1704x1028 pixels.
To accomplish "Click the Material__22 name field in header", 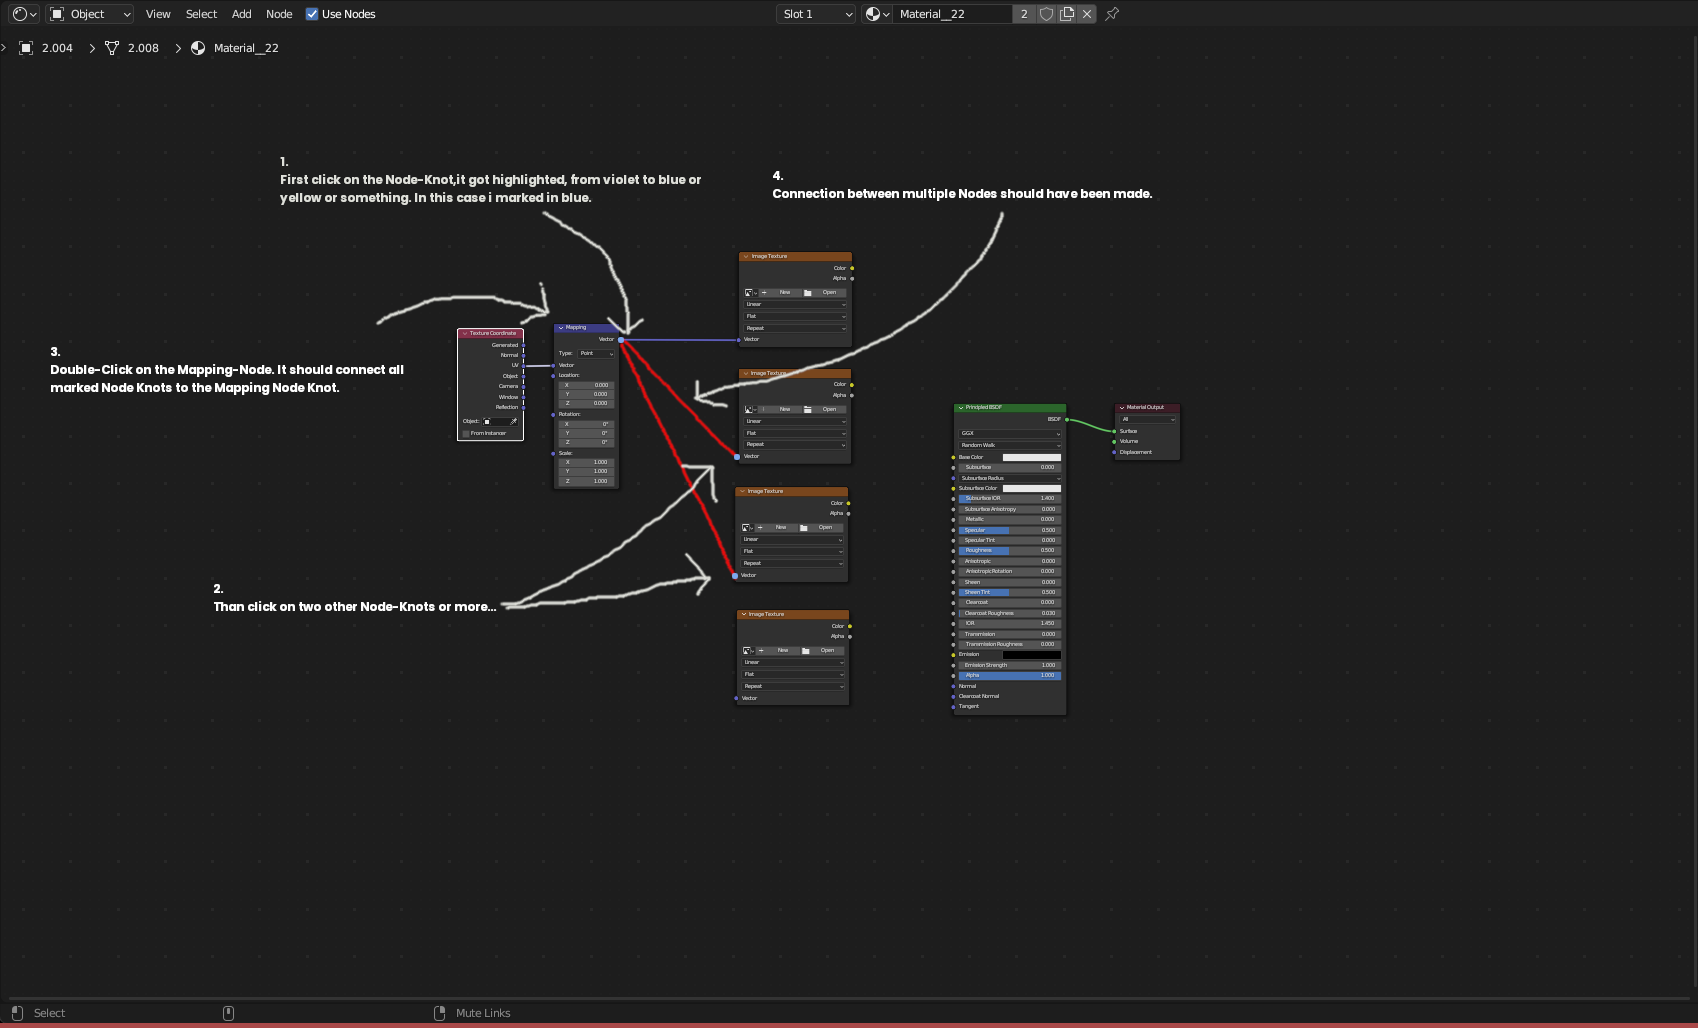I will tap(953, 14).
